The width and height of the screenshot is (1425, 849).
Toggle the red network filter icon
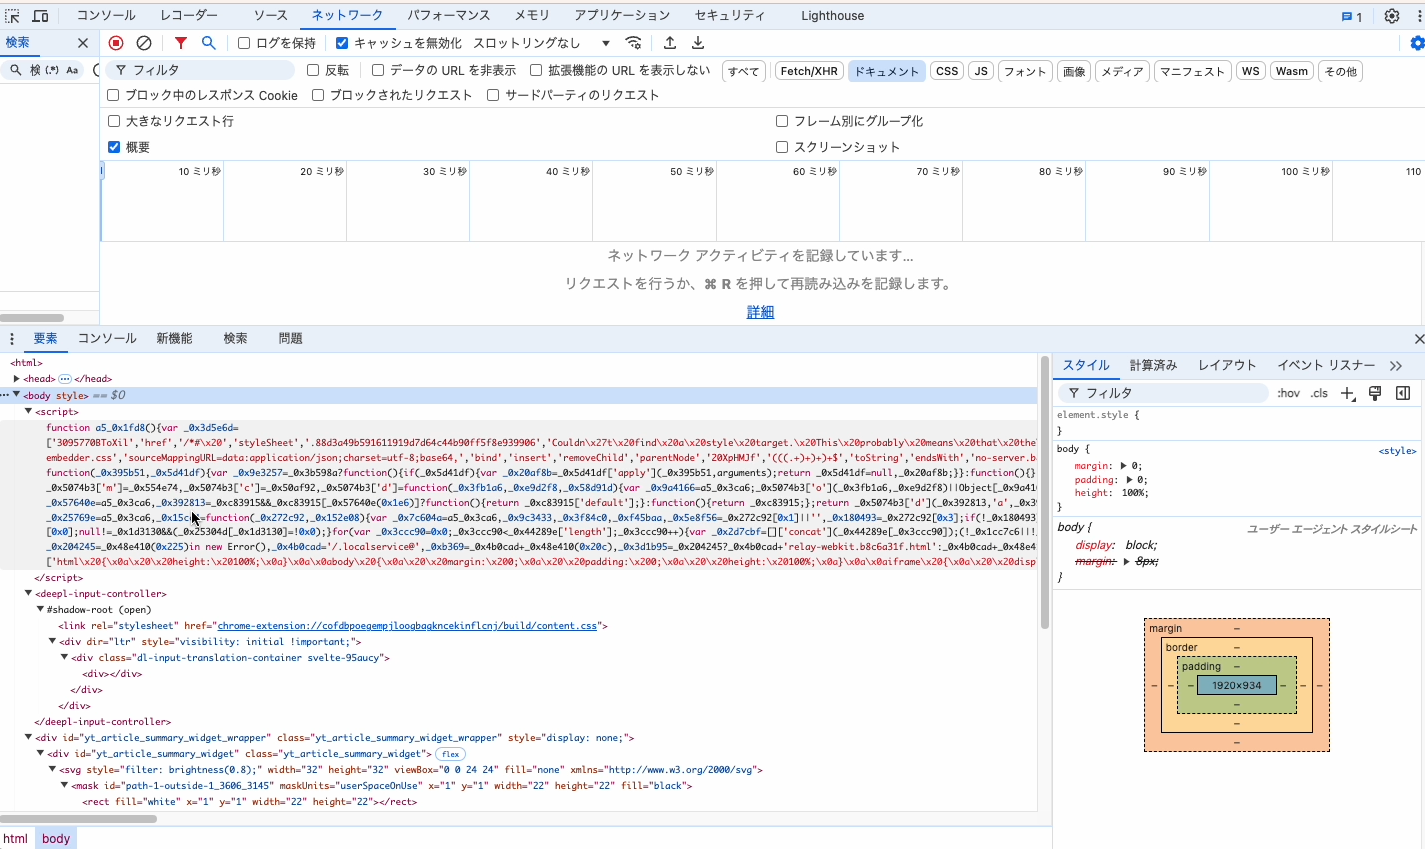(x=181, y=43)
